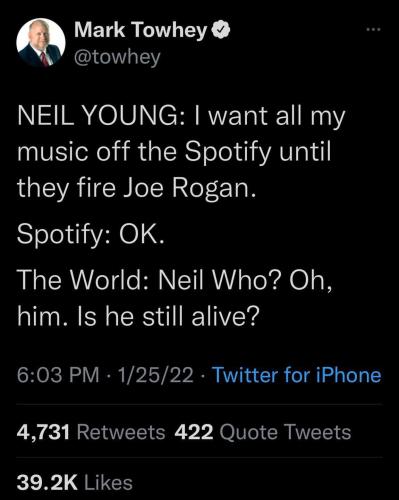The height and width of the screenshot is (500, 399).
Task: Open the 39.2K Likes list
Action: tap(75, 483)
